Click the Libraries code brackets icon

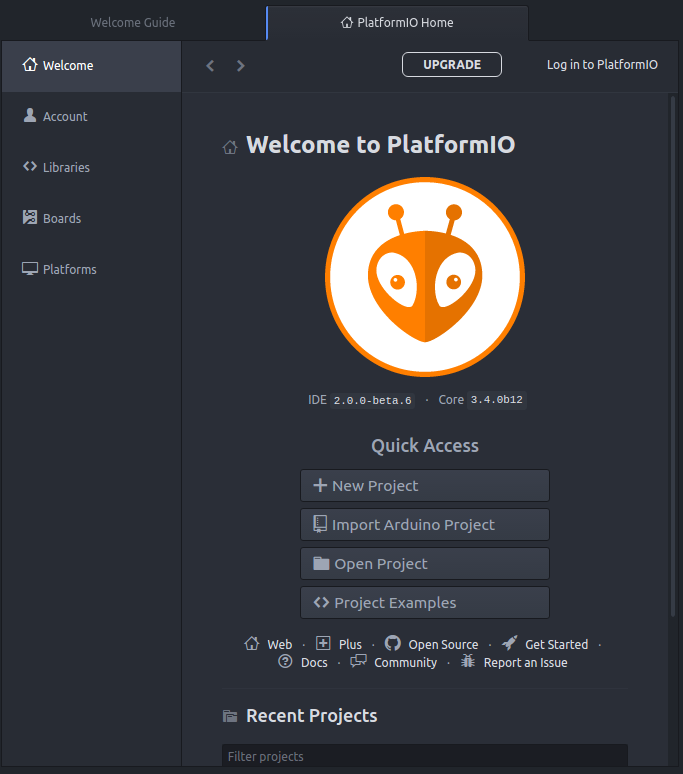click(x=30, y=166)
